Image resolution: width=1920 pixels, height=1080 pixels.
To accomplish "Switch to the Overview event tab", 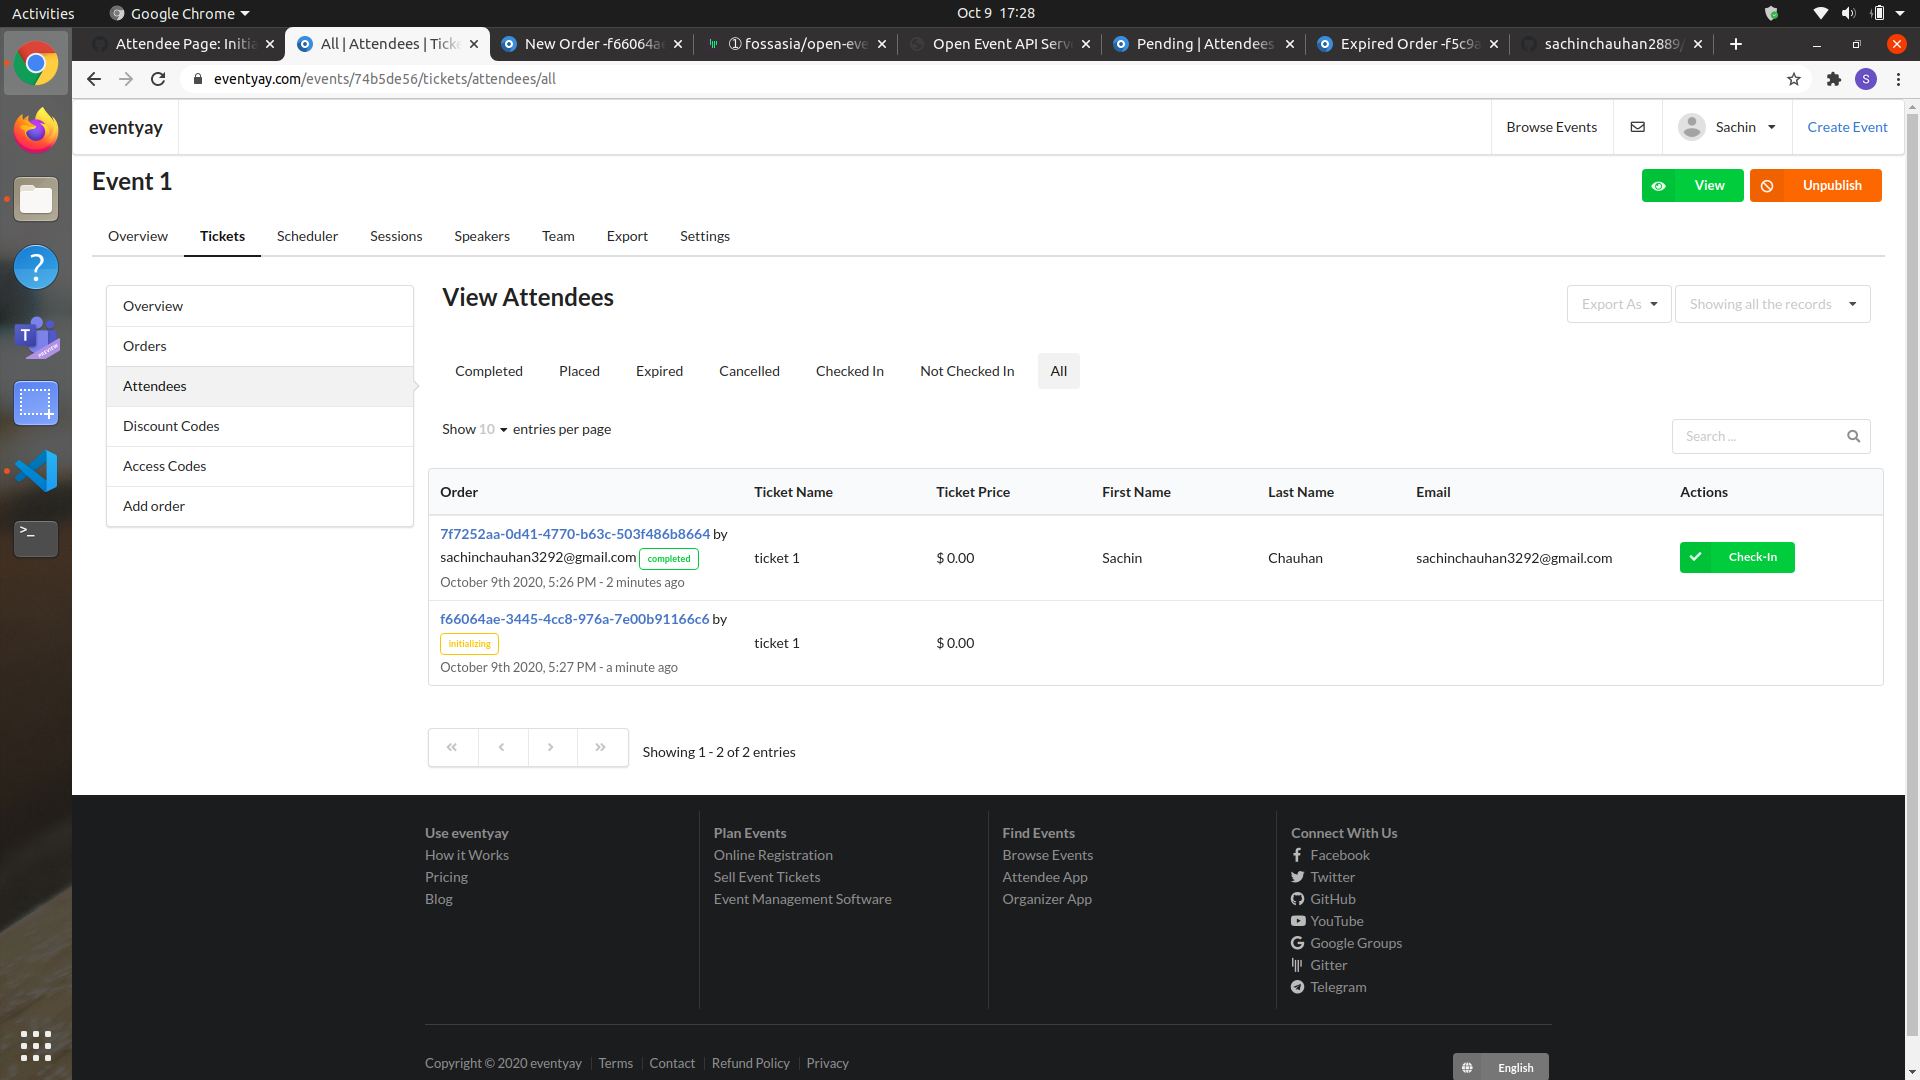I will (x=138, y=236).
